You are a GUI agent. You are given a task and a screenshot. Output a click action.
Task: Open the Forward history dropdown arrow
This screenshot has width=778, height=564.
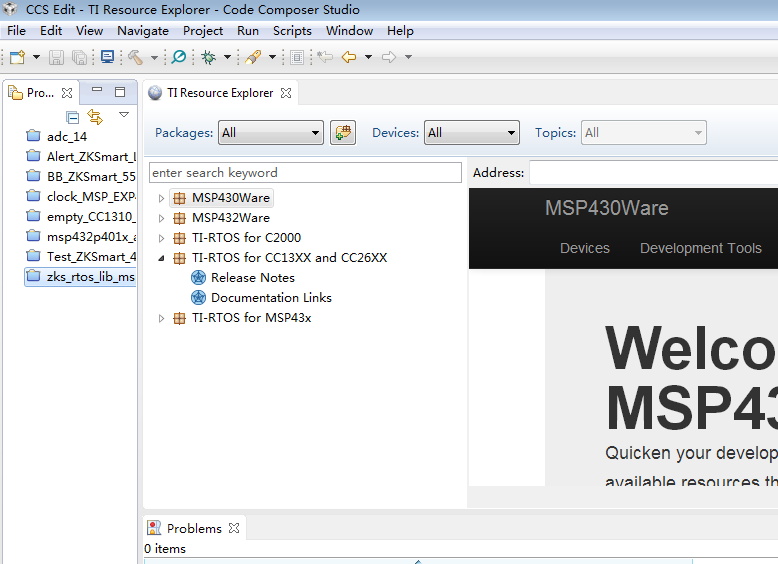pos(408,58)
